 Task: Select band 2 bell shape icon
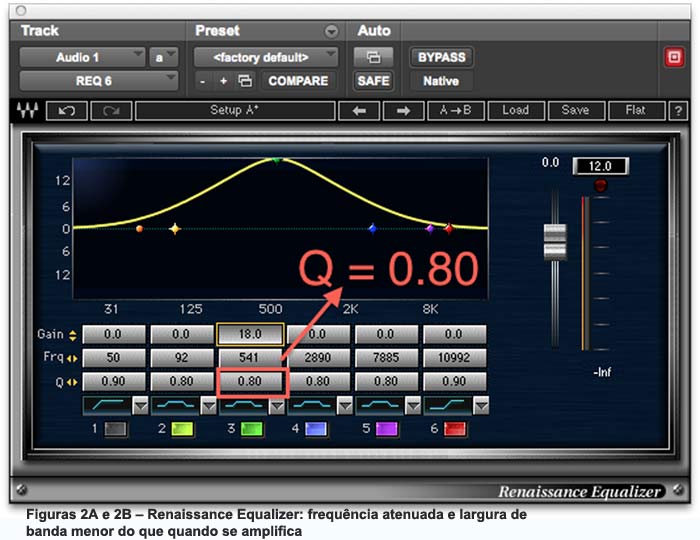click(175, 405)
